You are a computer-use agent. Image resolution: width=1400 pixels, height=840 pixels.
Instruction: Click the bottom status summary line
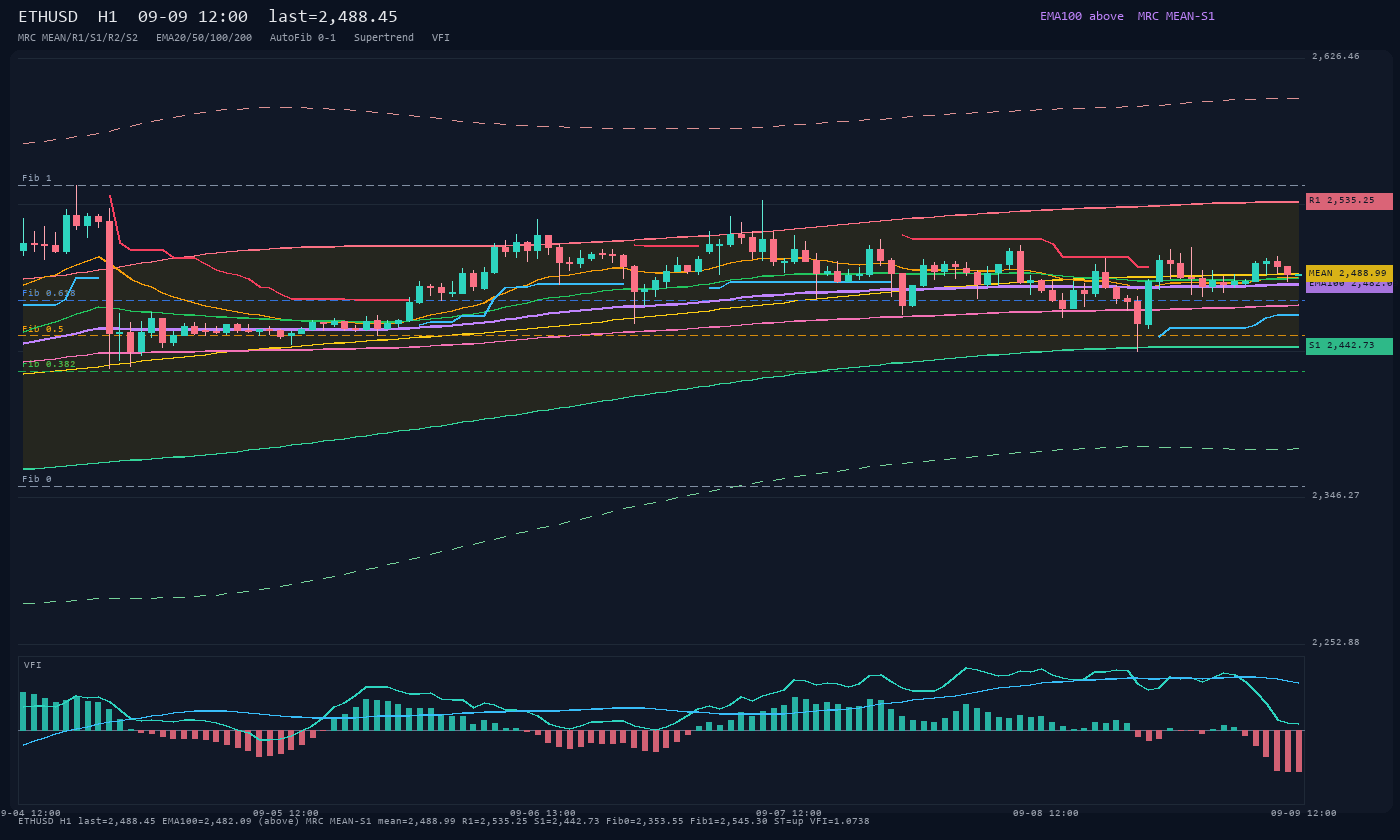pyautogui.click(x=444, y=821)
